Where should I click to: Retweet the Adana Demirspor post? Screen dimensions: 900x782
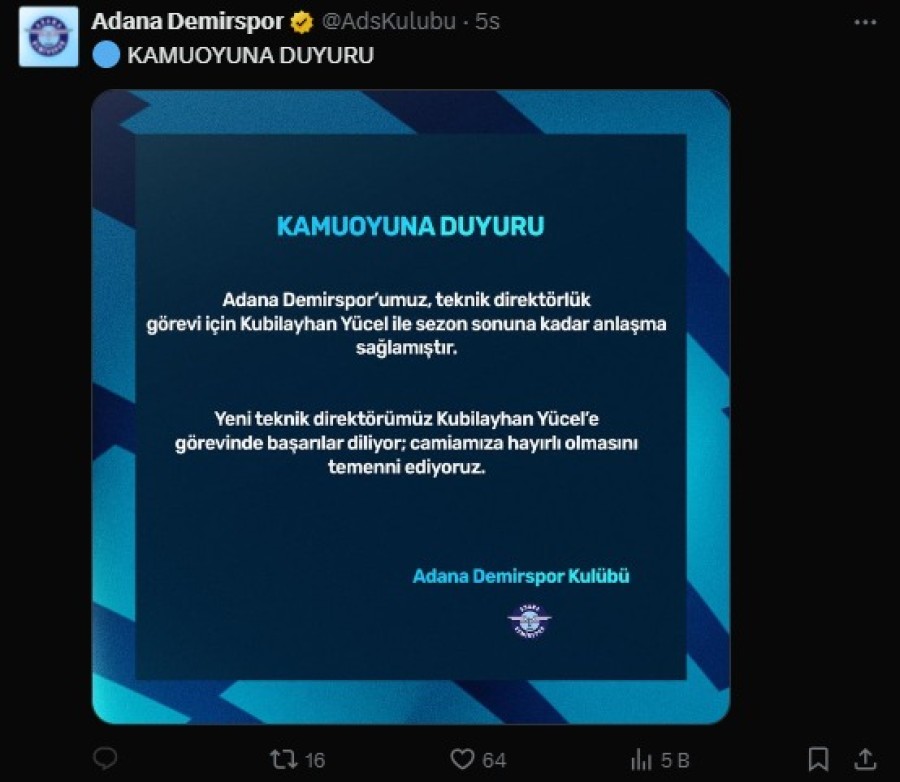click(284, 759)
